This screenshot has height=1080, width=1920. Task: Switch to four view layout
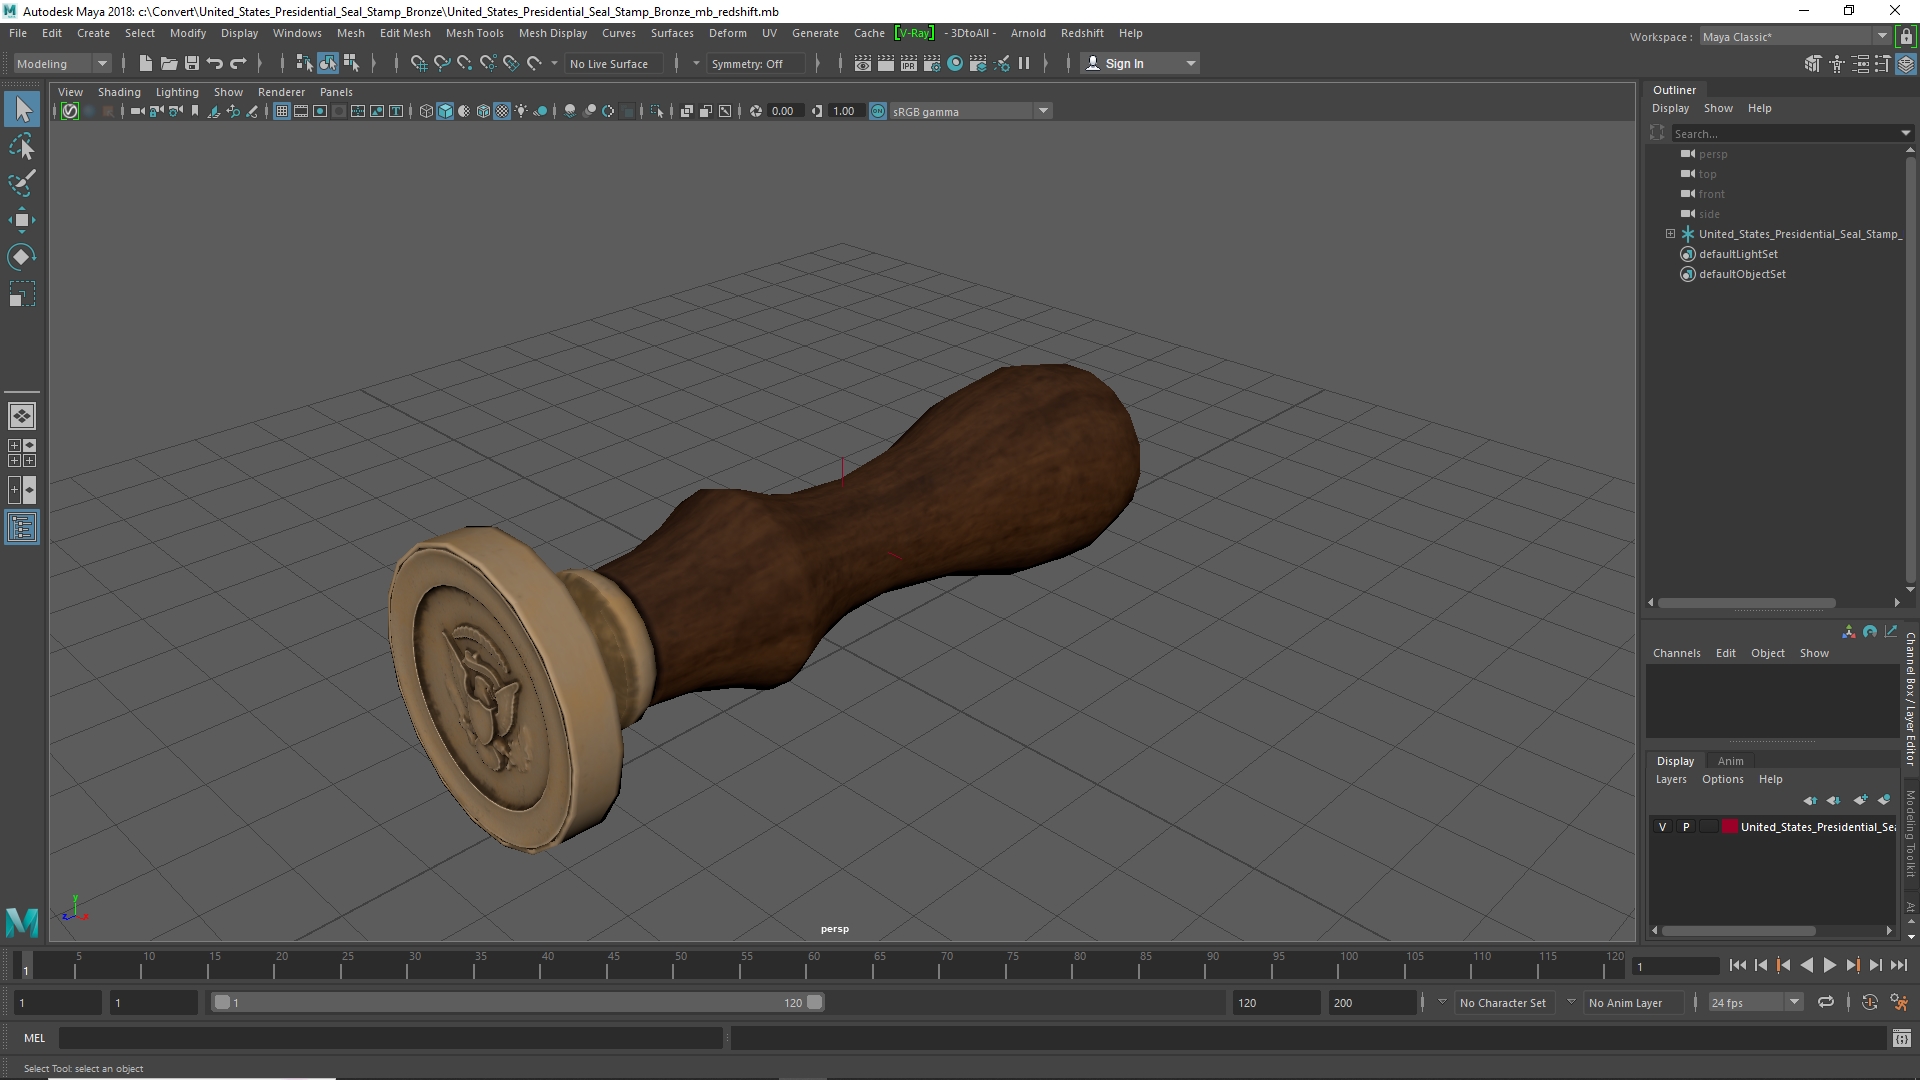[22, 453]
